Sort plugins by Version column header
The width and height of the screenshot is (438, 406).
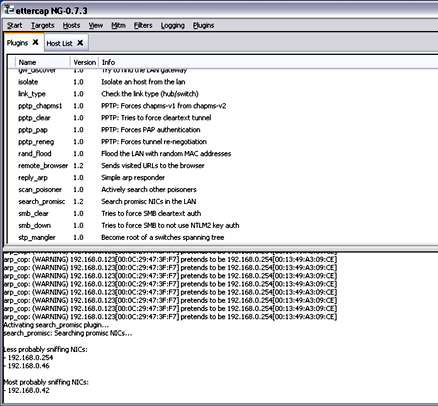[85, 62]
